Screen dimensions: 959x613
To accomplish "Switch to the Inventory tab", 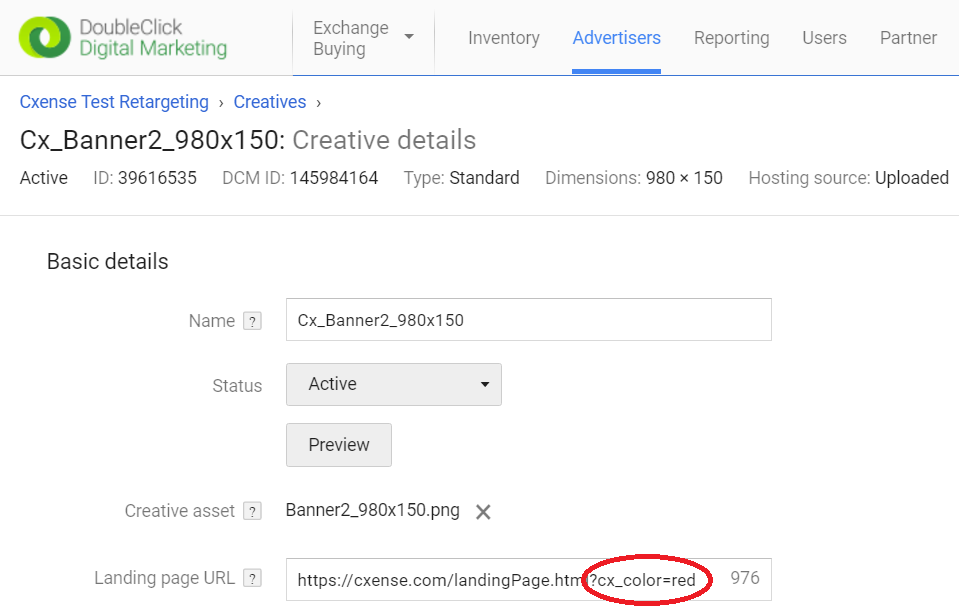I will (504, 38).
